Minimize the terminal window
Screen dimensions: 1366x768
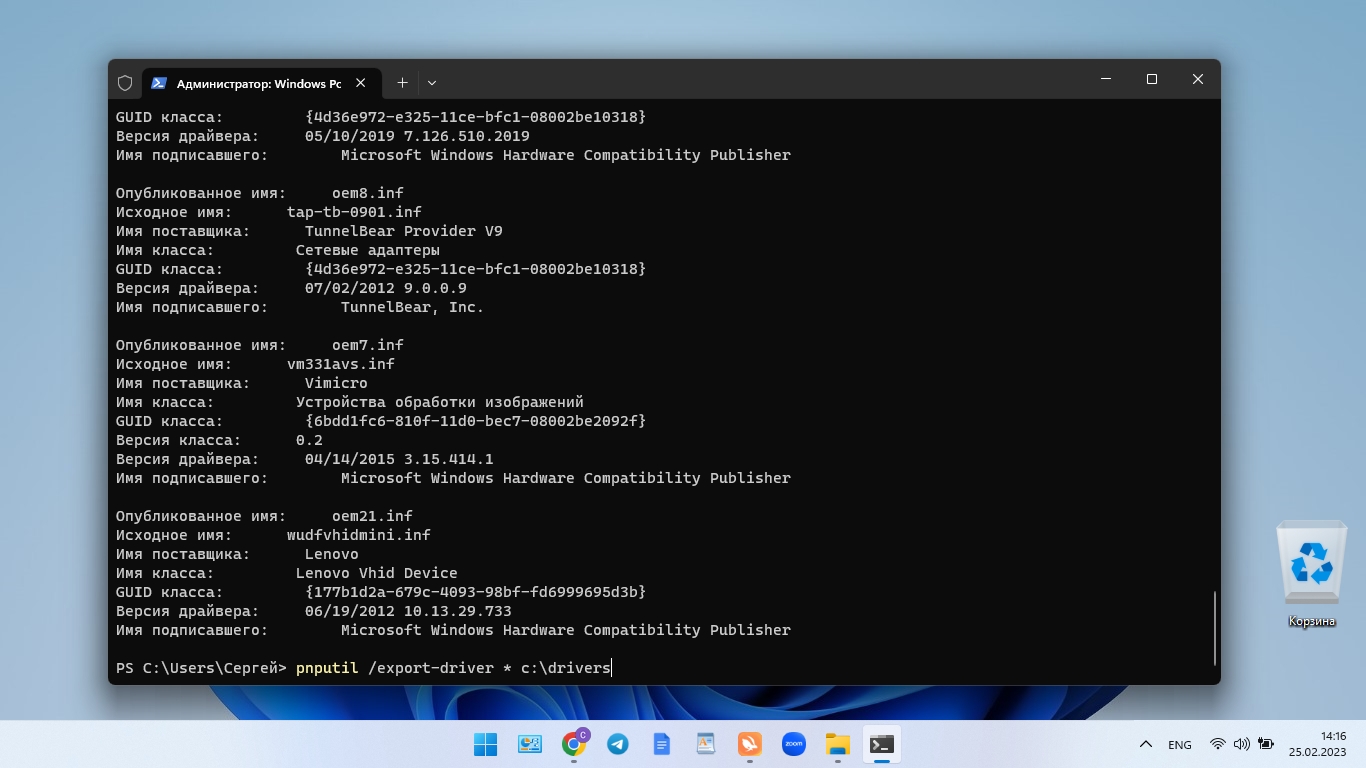coord(1106,79)
